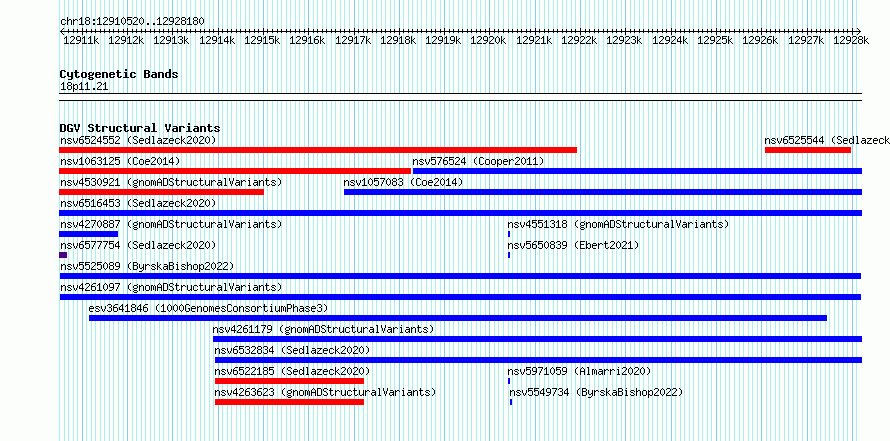Select the blue nsv4261179 bar
The height and width of the screenshot is (441, 890).
pos(538,339)
